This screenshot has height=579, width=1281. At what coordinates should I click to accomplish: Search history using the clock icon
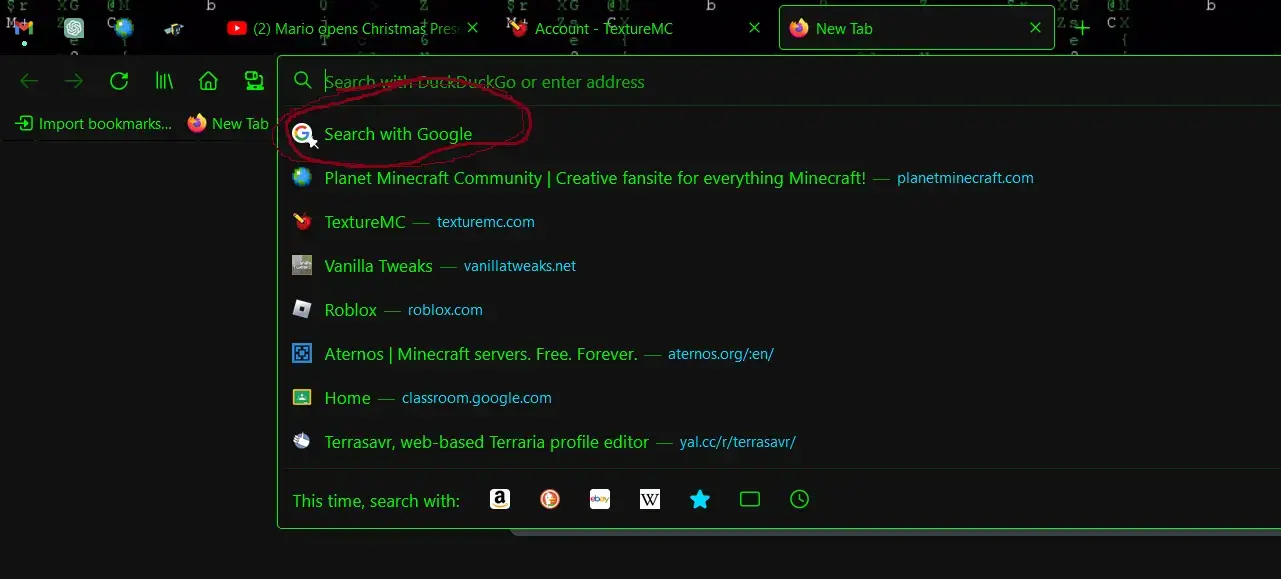[x=799, y=499]
